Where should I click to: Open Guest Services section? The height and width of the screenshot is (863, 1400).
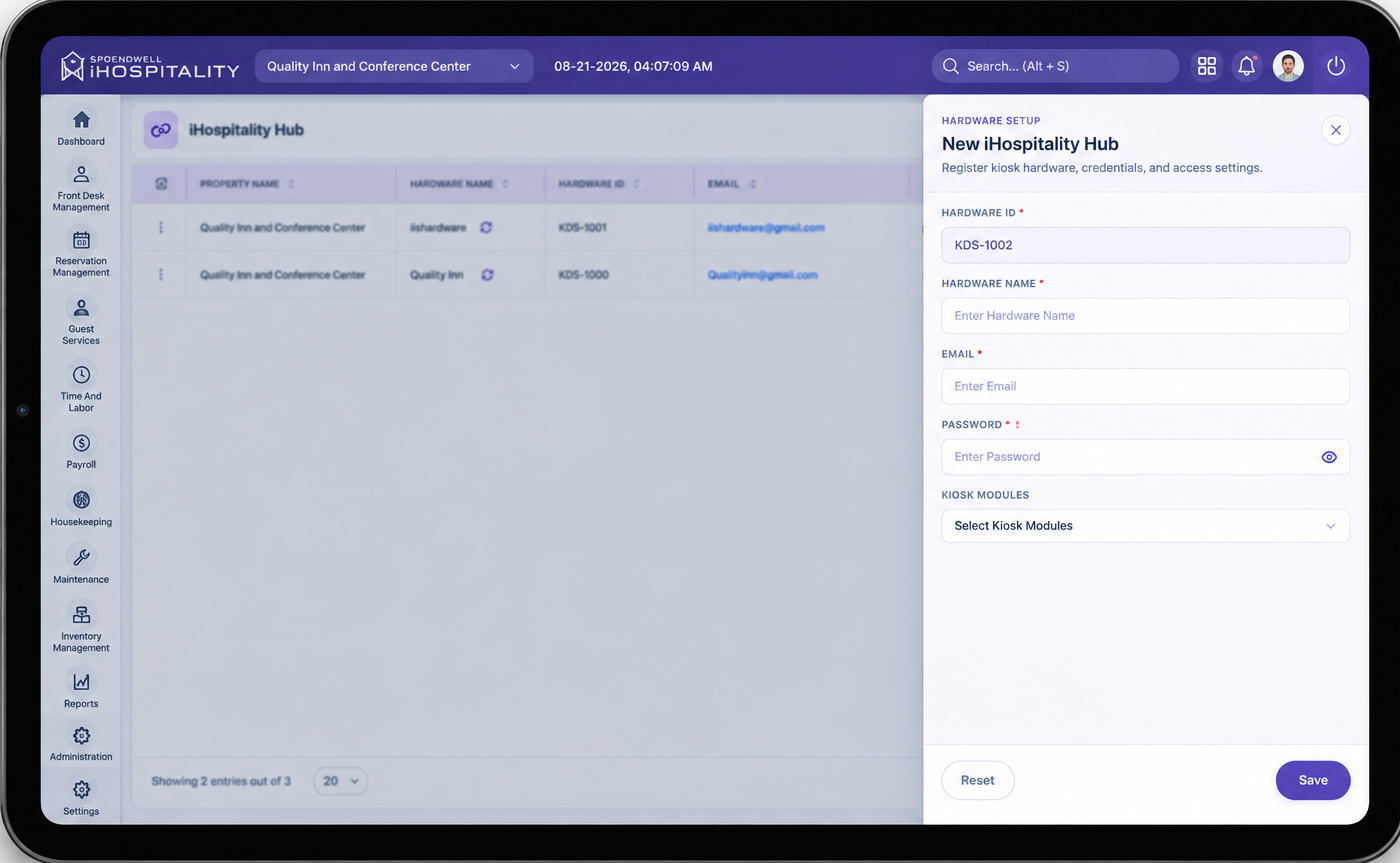click(81, 320)
